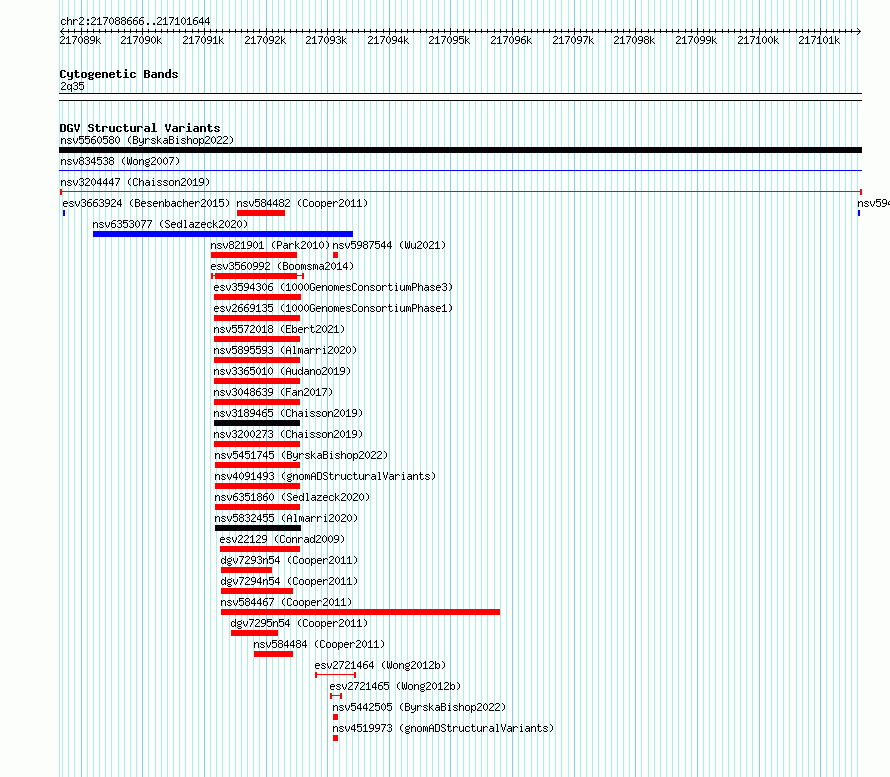Screen dimensions: 890x777
Task: Click the nsv584482 (Cooper2011) label
Action: point(302,203)
